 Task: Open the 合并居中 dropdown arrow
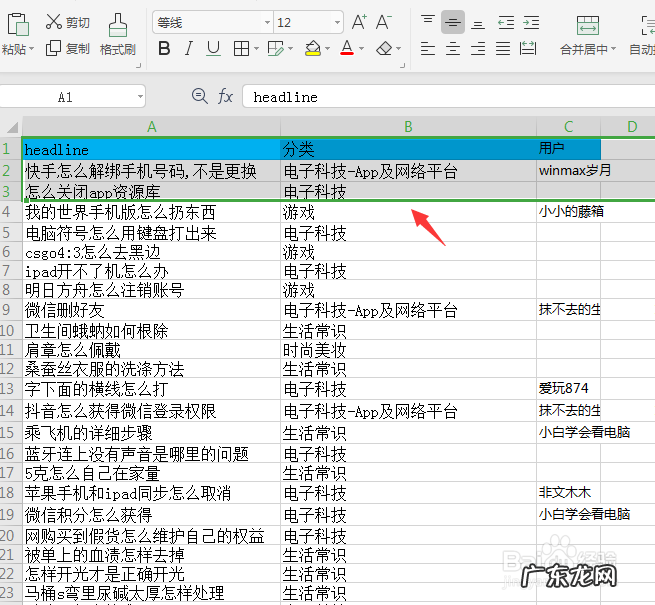[613, 49]
